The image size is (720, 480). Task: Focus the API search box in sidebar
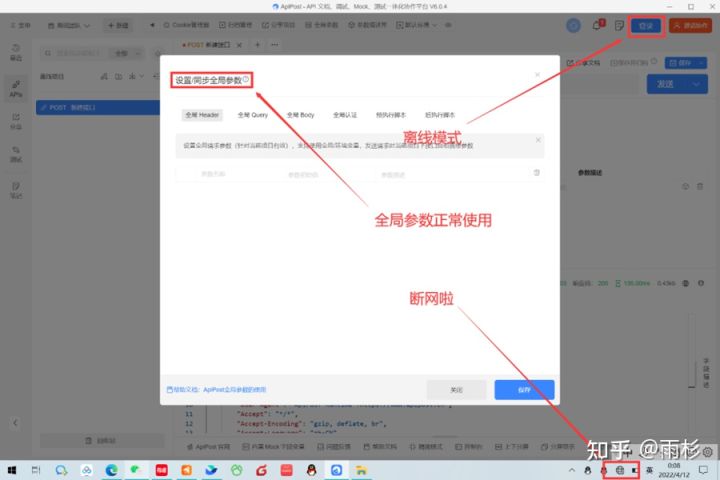coord(73,53)
